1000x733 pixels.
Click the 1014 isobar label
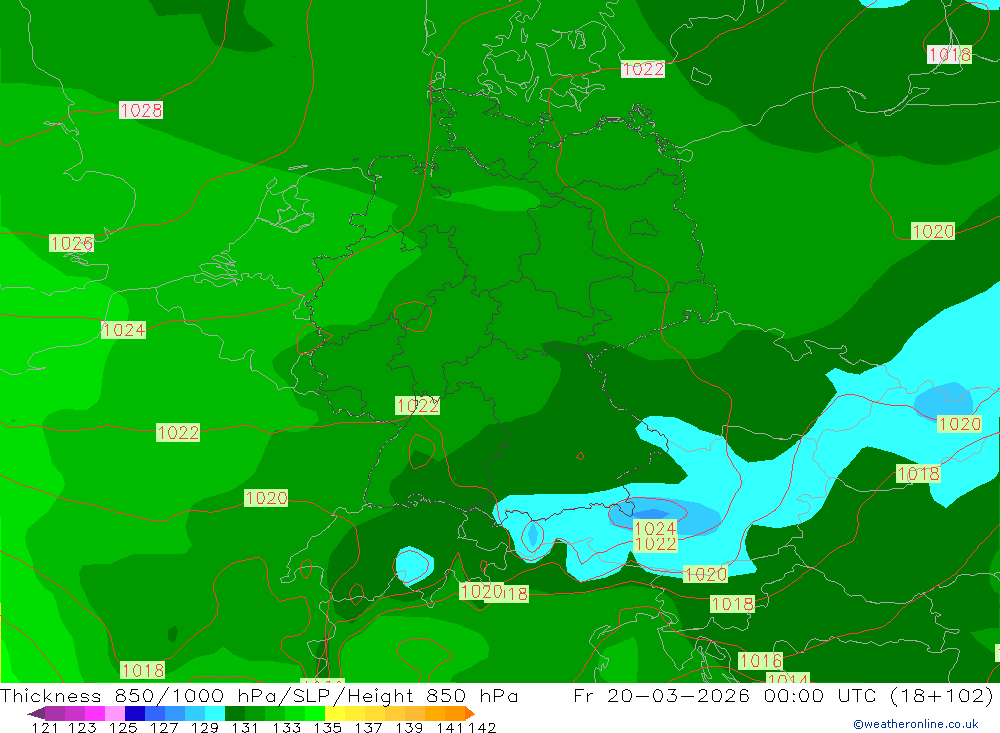click(788, 678)
